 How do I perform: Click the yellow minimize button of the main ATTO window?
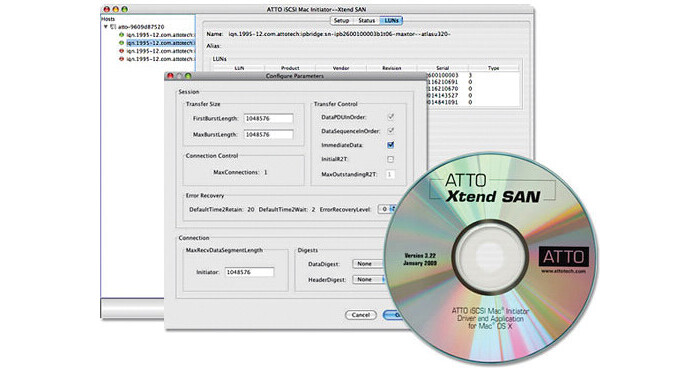click(x=116, y=9)
